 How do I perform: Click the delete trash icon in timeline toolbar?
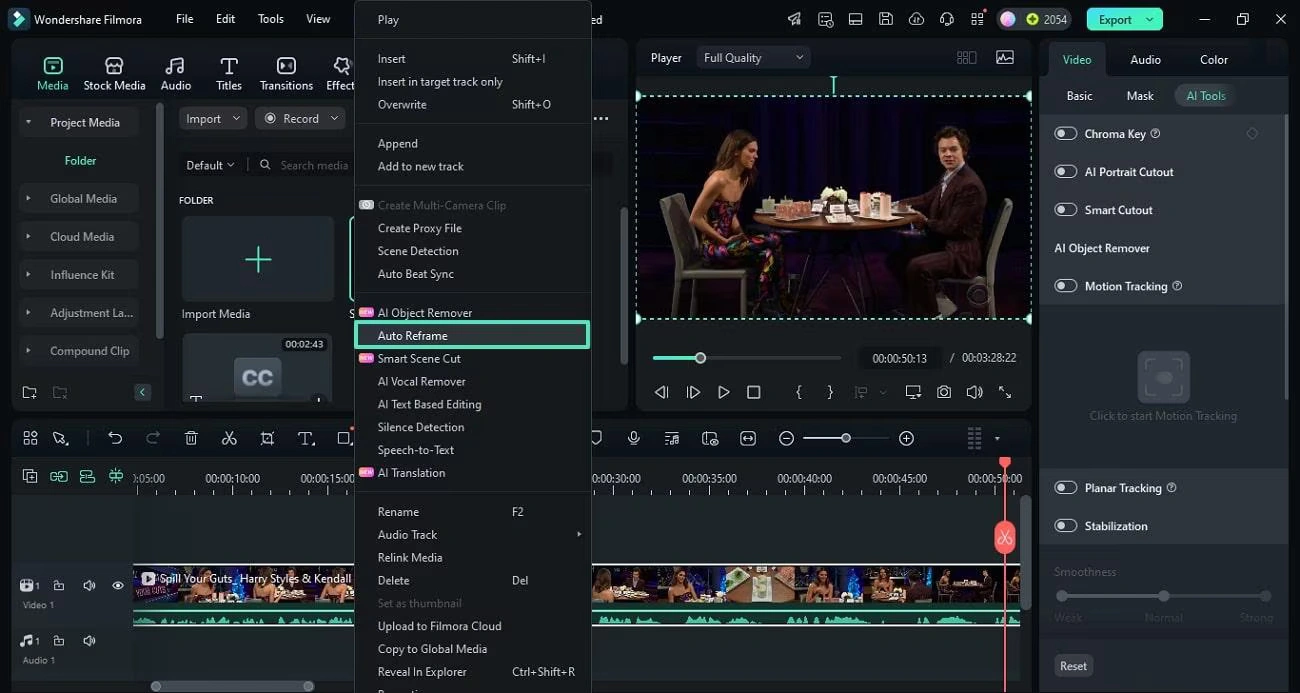(191, 438)
